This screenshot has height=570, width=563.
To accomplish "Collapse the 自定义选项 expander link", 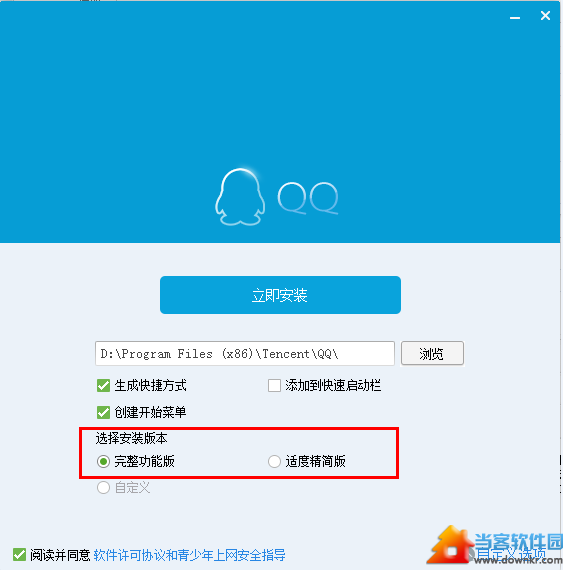I will (511, 554).
